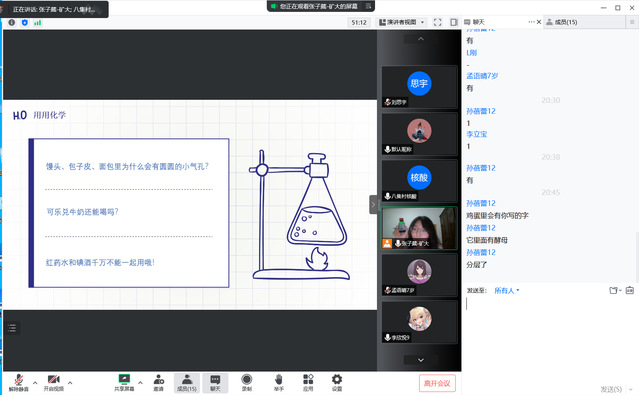Open the apps grid icon
Image resolution: width=639 pixels, height=395 pixels.
pos(308,382)
